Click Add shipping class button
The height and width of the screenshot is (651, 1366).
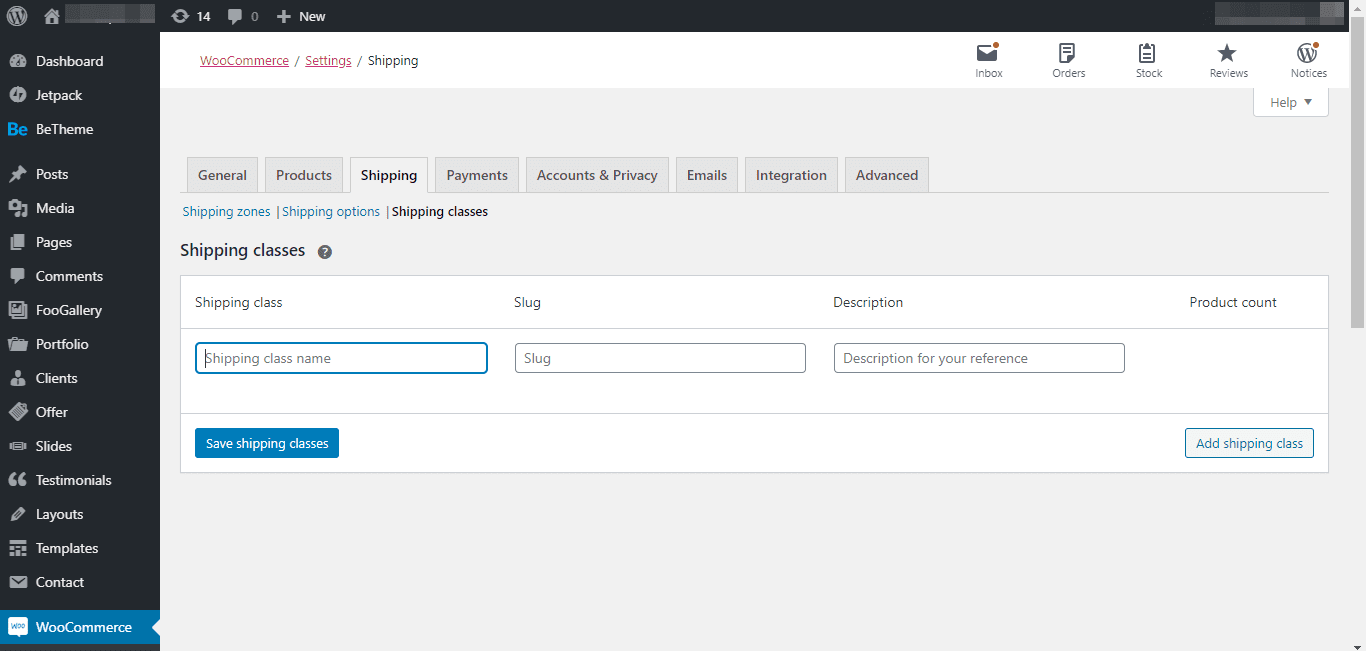point(1249,443)
